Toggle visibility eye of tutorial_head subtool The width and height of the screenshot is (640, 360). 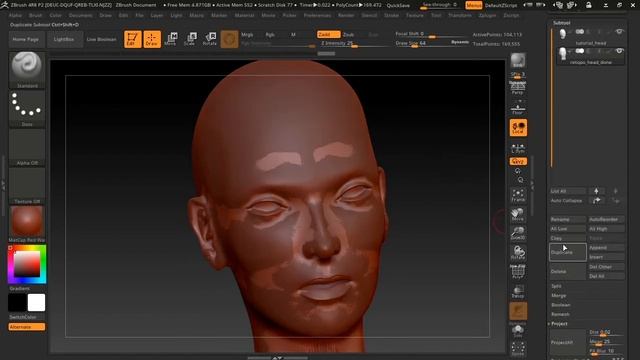tap(619, 32)
